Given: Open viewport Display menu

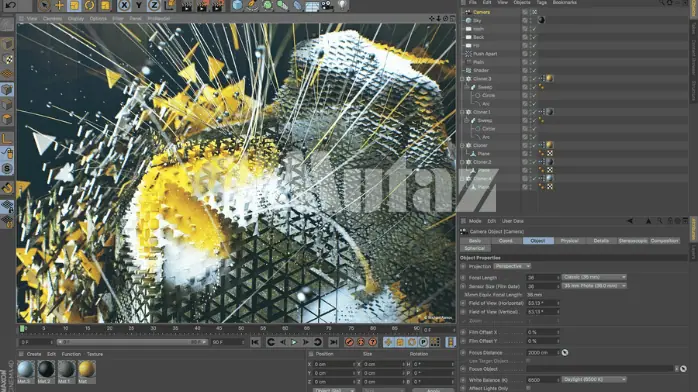Looking at the screenshot, I should click(76, 19).
